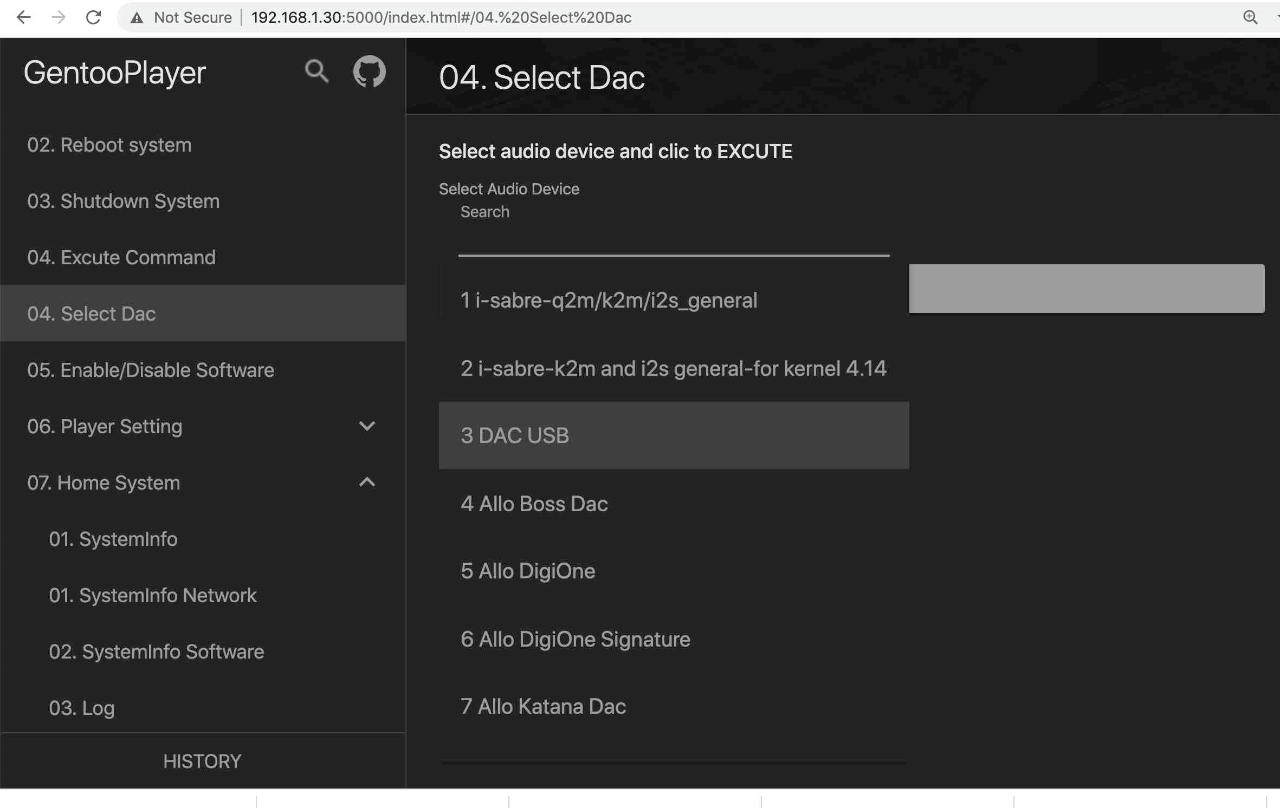Click GentooPlayer title in sidebar
This screenshot has width=1280, height=808.
[114, 72]
